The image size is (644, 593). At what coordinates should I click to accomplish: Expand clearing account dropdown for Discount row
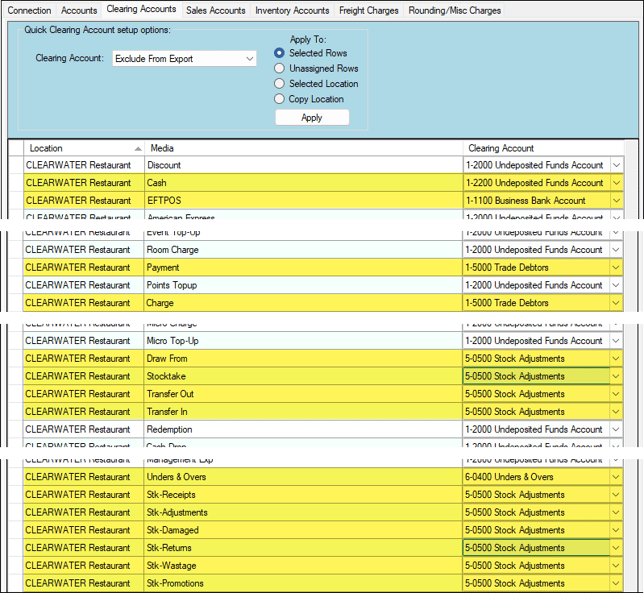[616, 165]
